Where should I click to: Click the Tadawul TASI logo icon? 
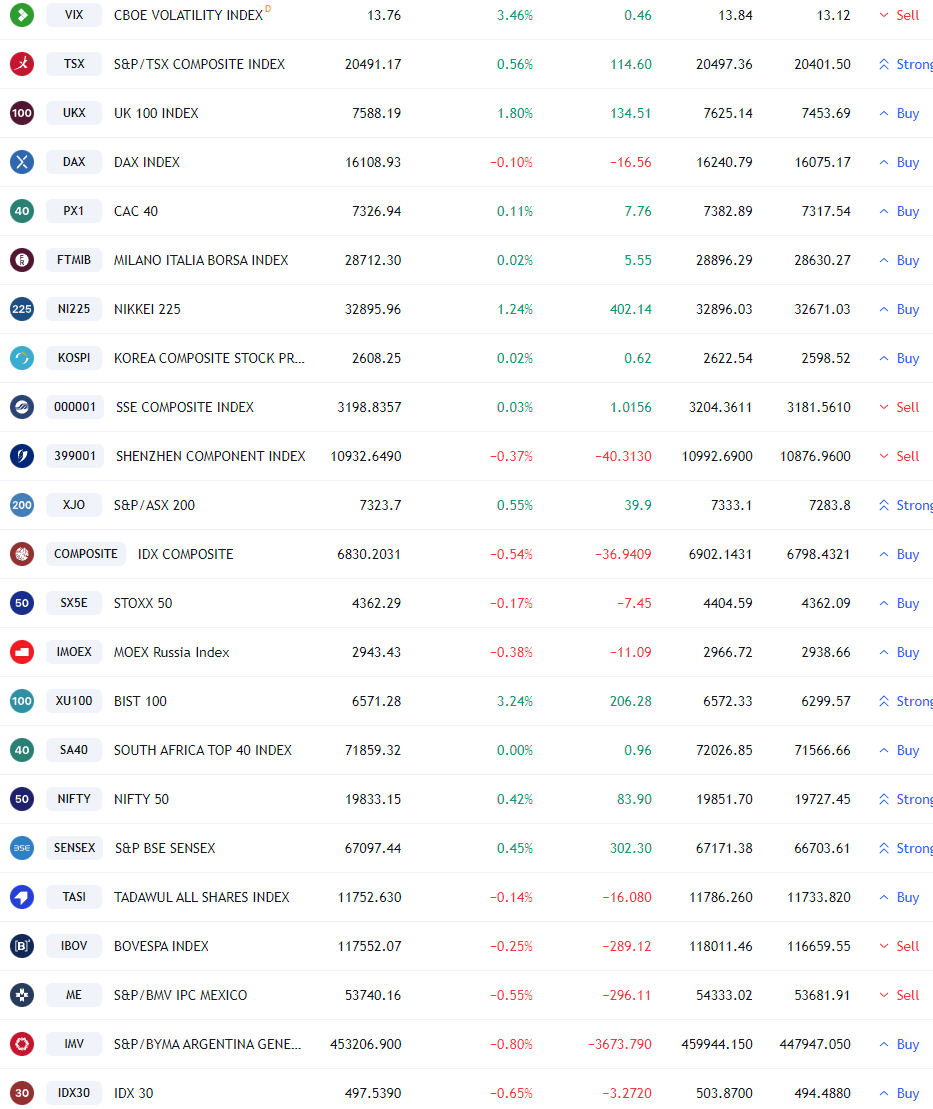(x=22, y=897)
